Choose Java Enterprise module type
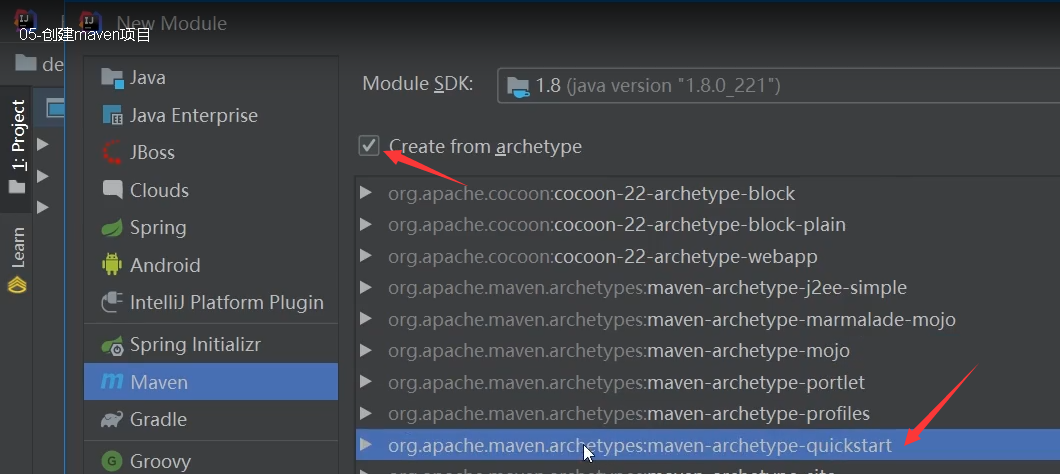Viewport: 1060px width, 474px height. [x=210, y=116]
